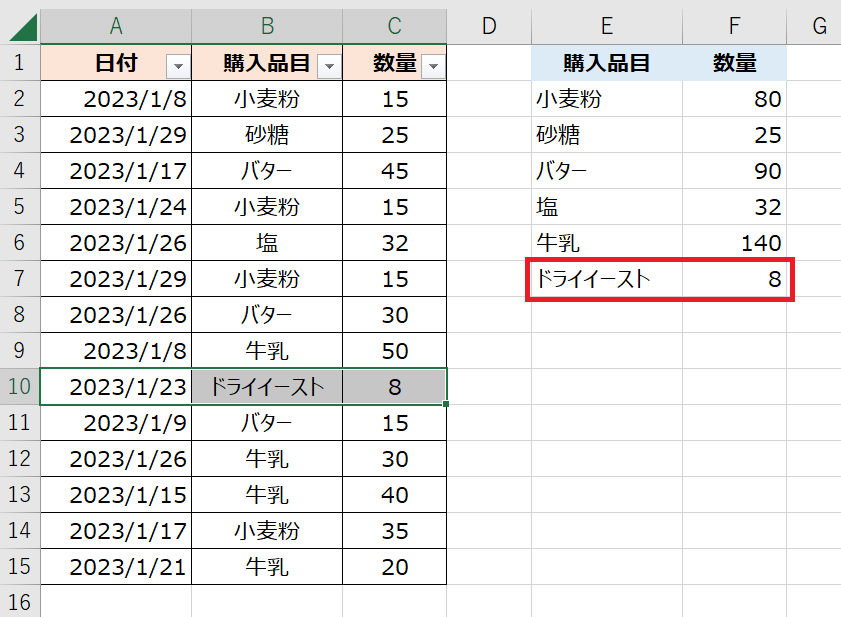Select column D header
The height and width of the screenshot is (617, 841).
coord(489,26)
